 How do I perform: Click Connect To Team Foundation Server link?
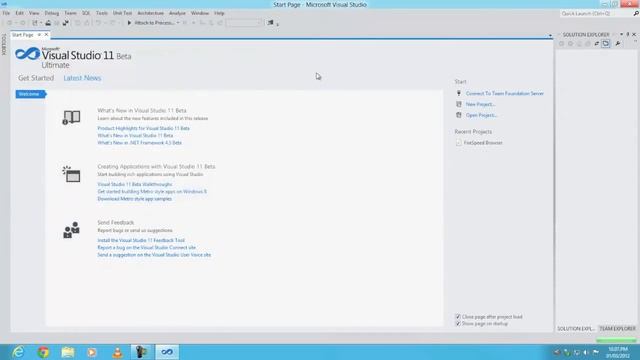coord(504,93)
